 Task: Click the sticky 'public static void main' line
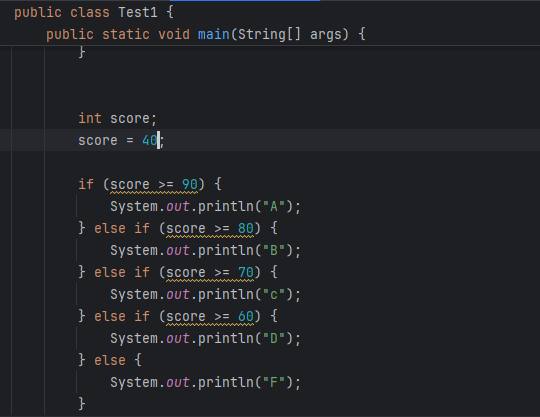pyautogui.click(x=206, y=34)
